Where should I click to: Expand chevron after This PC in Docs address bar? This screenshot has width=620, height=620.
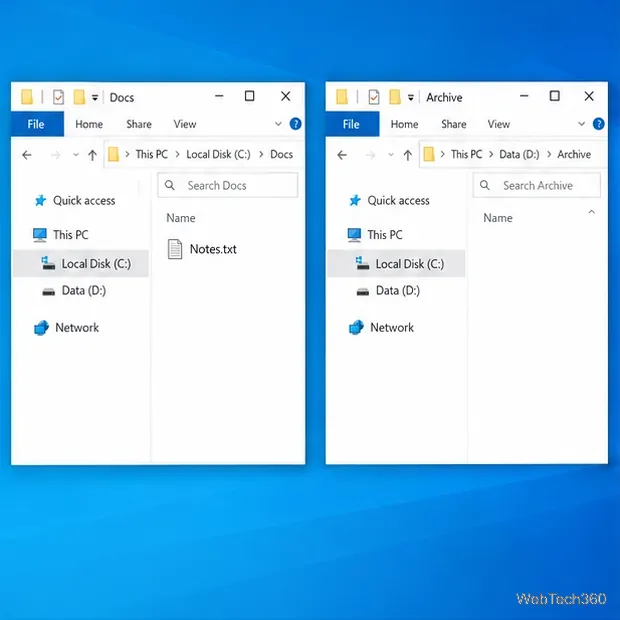click(178, 154)
